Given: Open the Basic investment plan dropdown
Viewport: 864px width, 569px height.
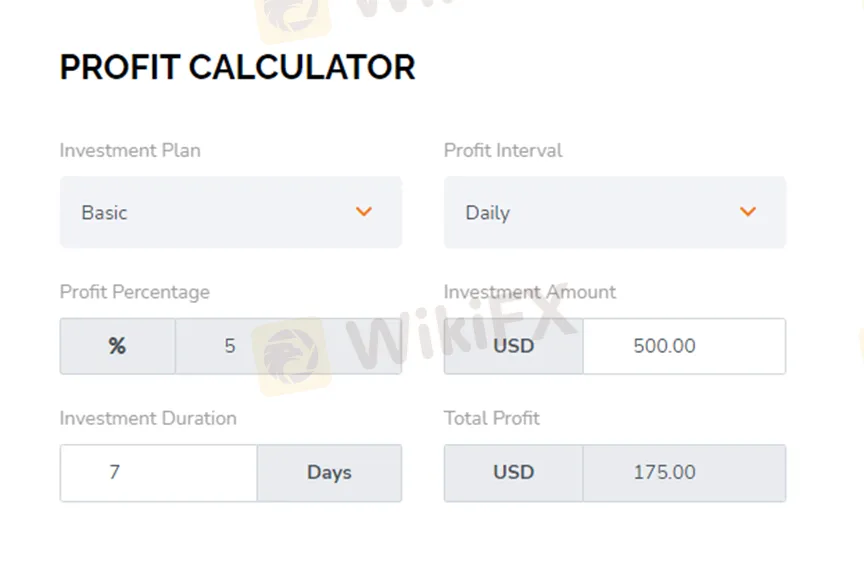Looking at the screenshot, I should pyautogui.click(x=230, y=212).
